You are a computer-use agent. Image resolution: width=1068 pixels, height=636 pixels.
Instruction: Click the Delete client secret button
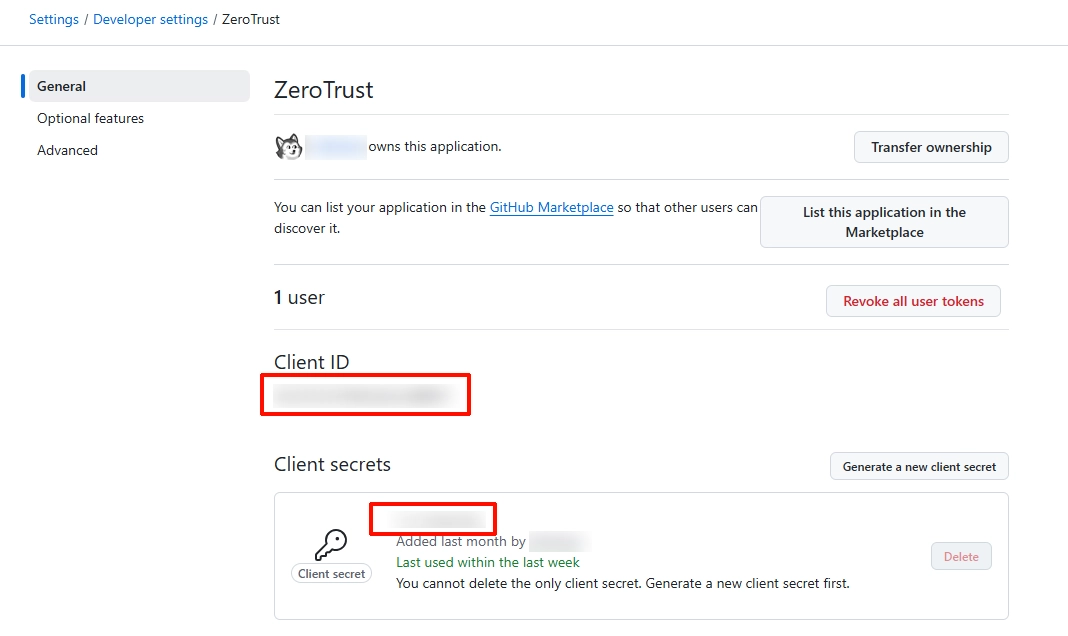961,556
